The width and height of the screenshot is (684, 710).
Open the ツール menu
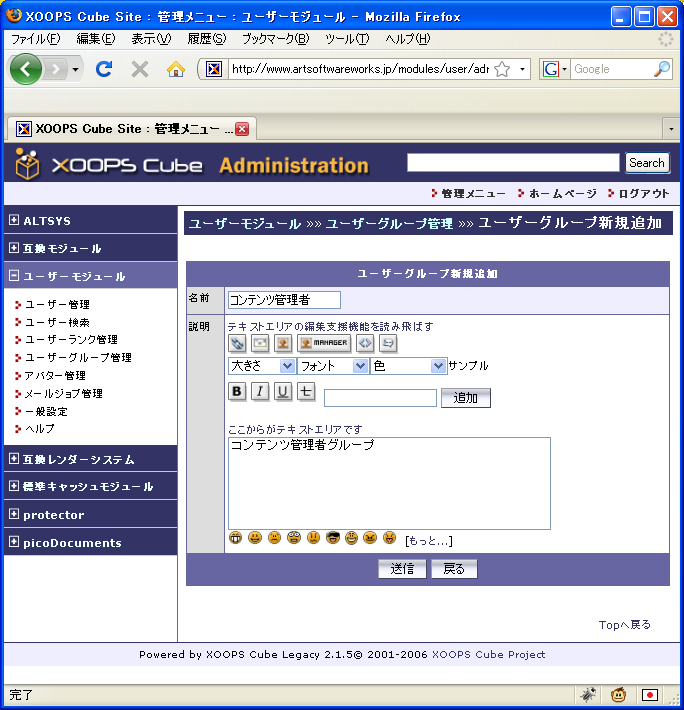(x=347, y=39)
